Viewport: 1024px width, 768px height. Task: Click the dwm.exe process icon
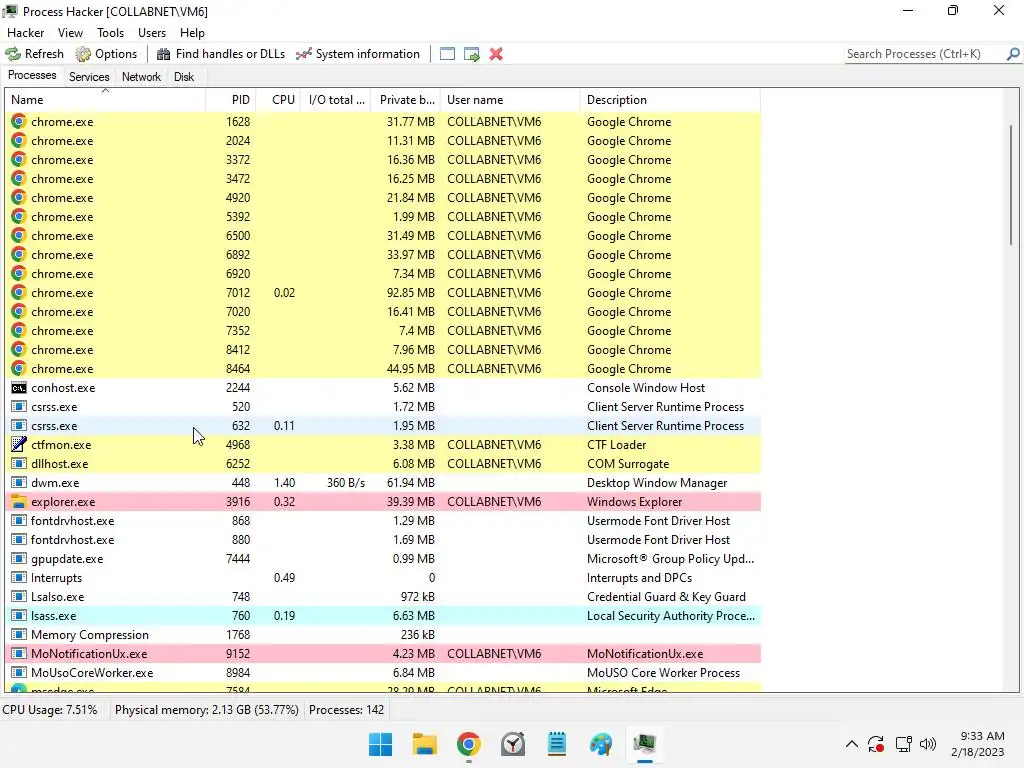point(19,483)
